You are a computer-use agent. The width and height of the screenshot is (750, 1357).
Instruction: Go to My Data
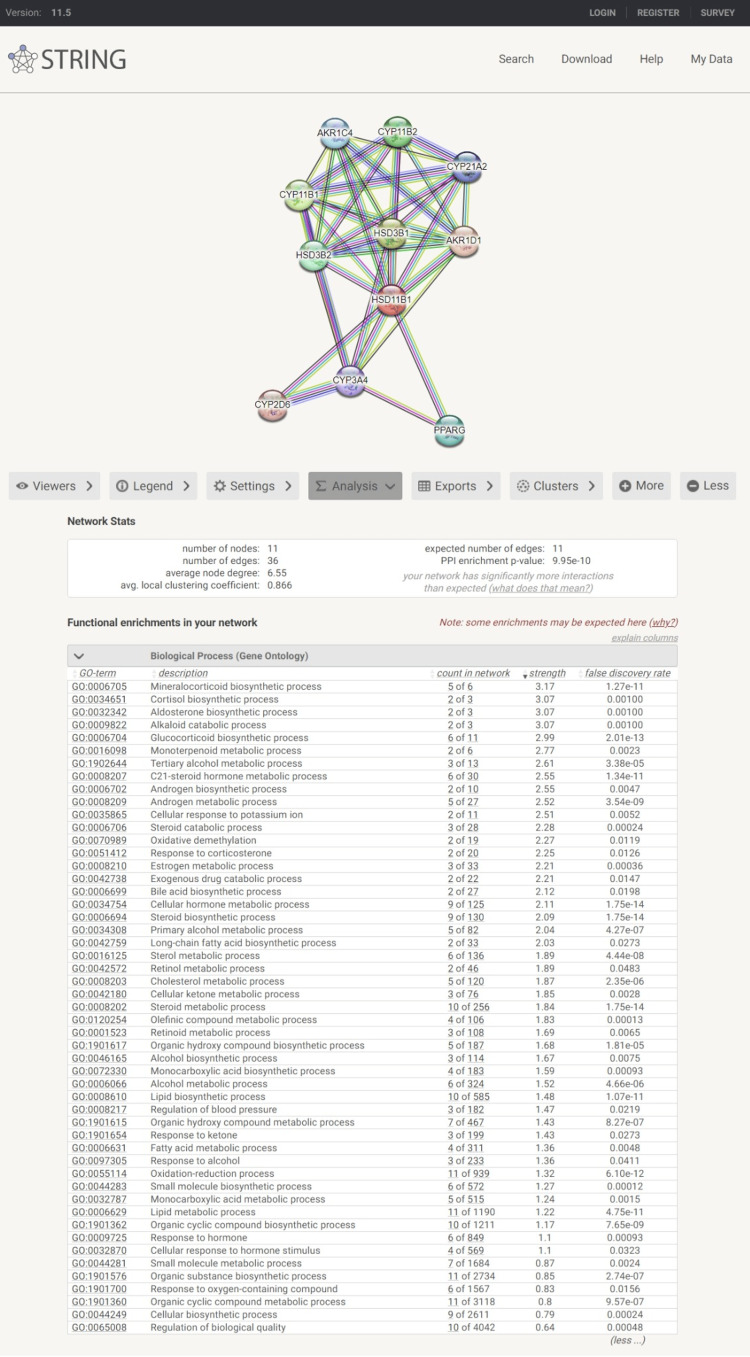click(x=711, y=59)
